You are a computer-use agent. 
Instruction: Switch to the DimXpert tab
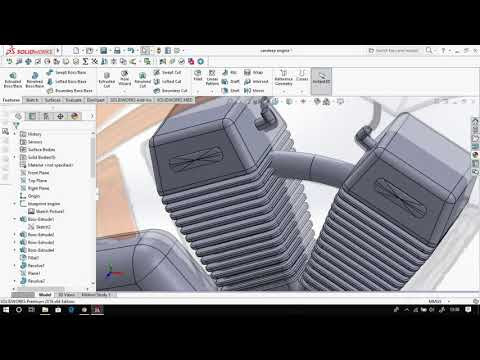(96, 100)
